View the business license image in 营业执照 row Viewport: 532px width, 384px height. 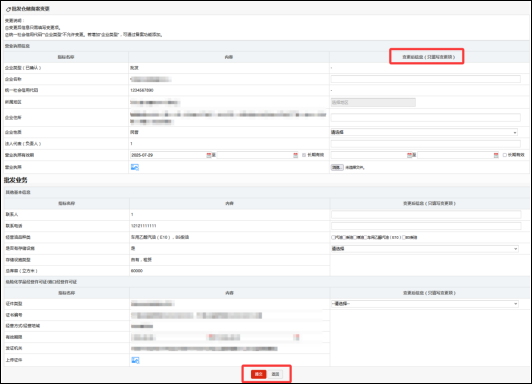(135, 167)
